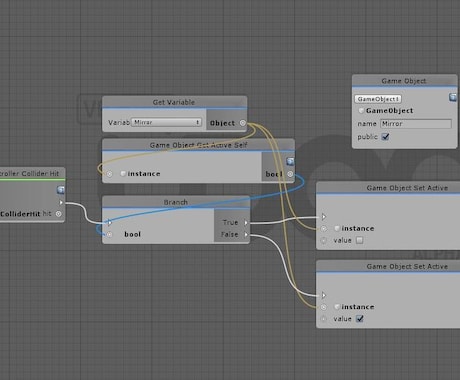
Task: Select the lower Game Object Set Active header
Action: (x=388, y=266)
